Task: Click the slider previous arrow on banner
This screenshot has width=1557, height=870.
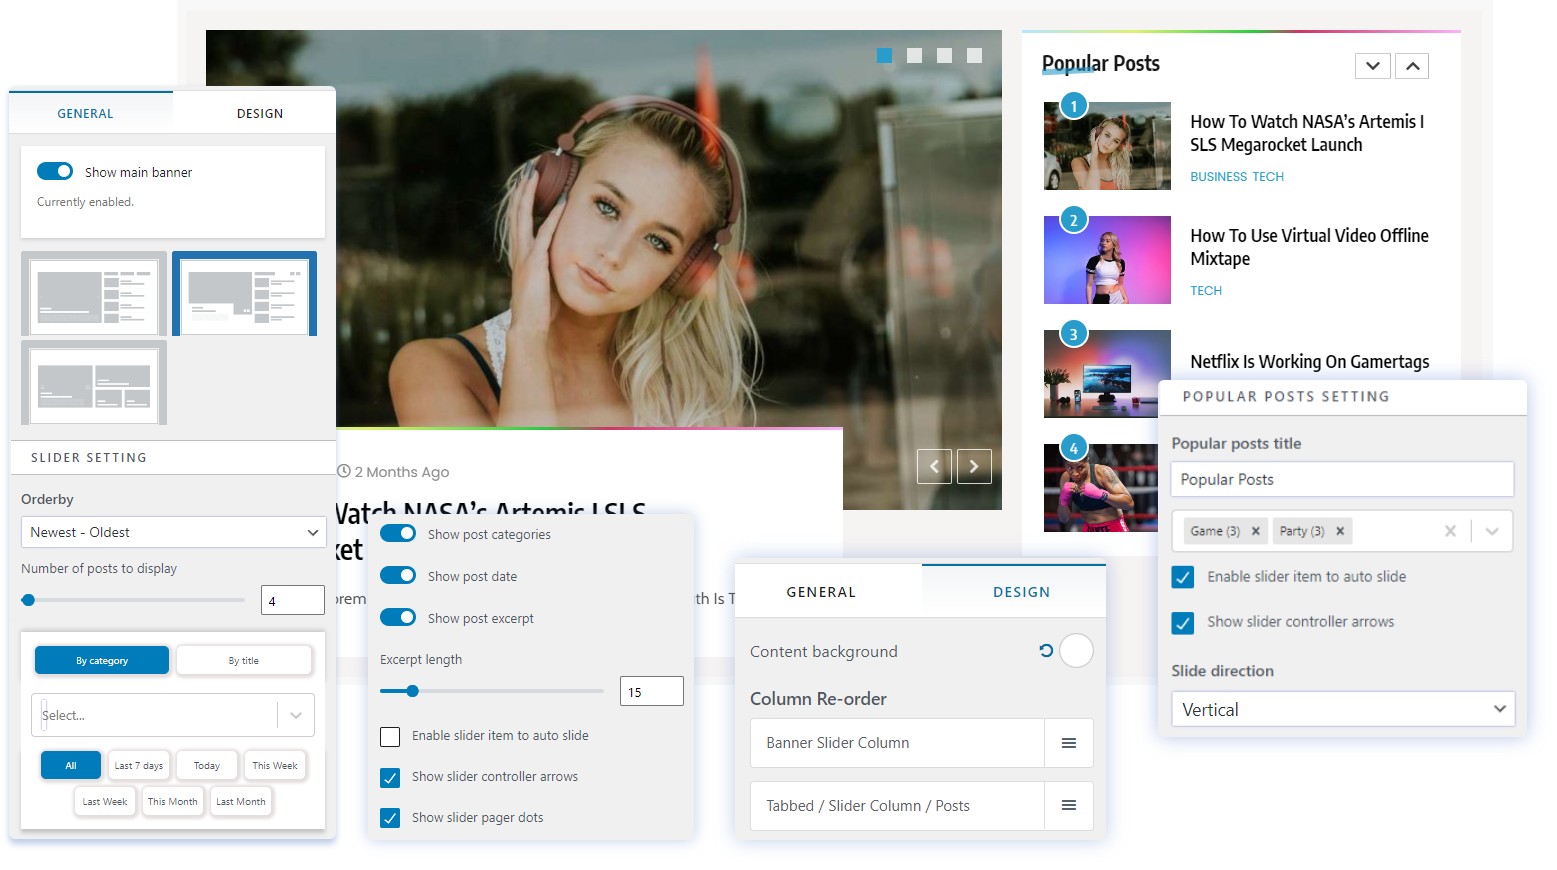Action: click(934, 466)
